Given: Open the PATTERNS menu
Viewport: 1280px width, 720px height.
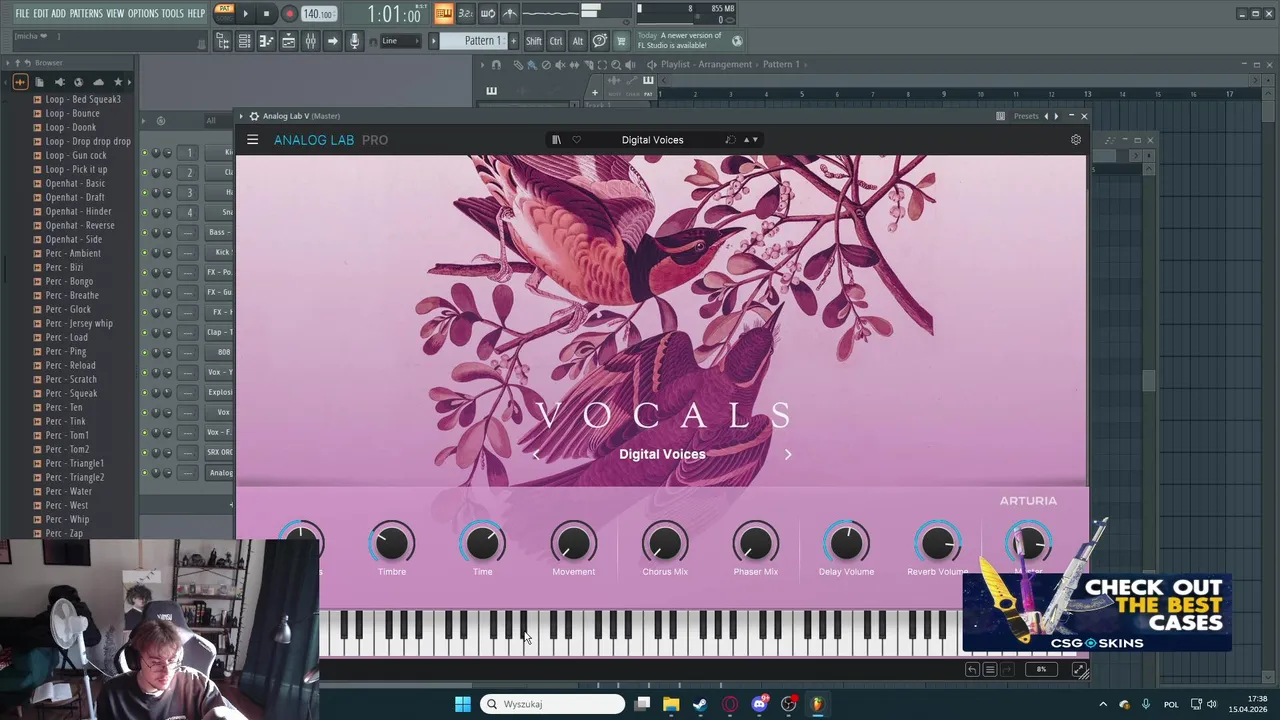Looking at the screenshot, I should [86, 13].
